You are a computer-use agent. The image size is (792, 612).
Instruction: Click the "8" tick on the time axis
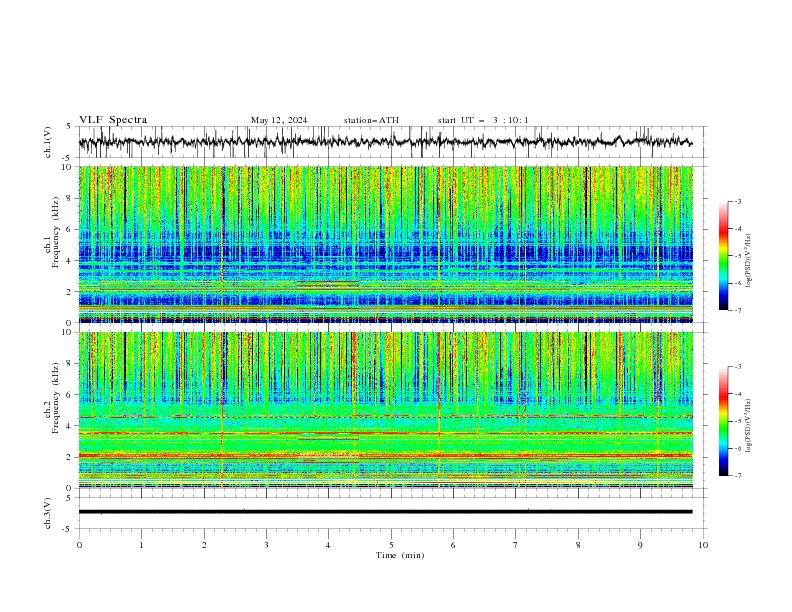tap(578, 545)
